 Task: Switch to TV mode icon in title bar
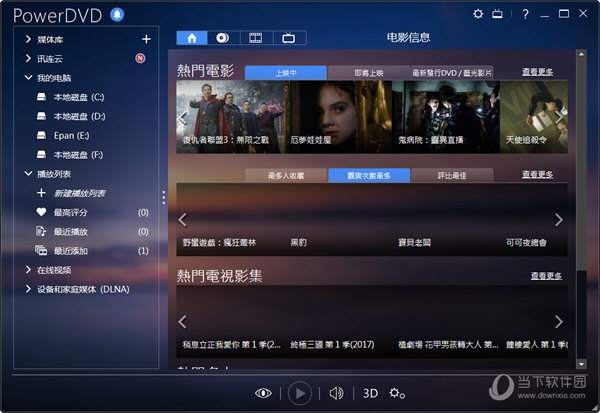(x=497, y=14)
